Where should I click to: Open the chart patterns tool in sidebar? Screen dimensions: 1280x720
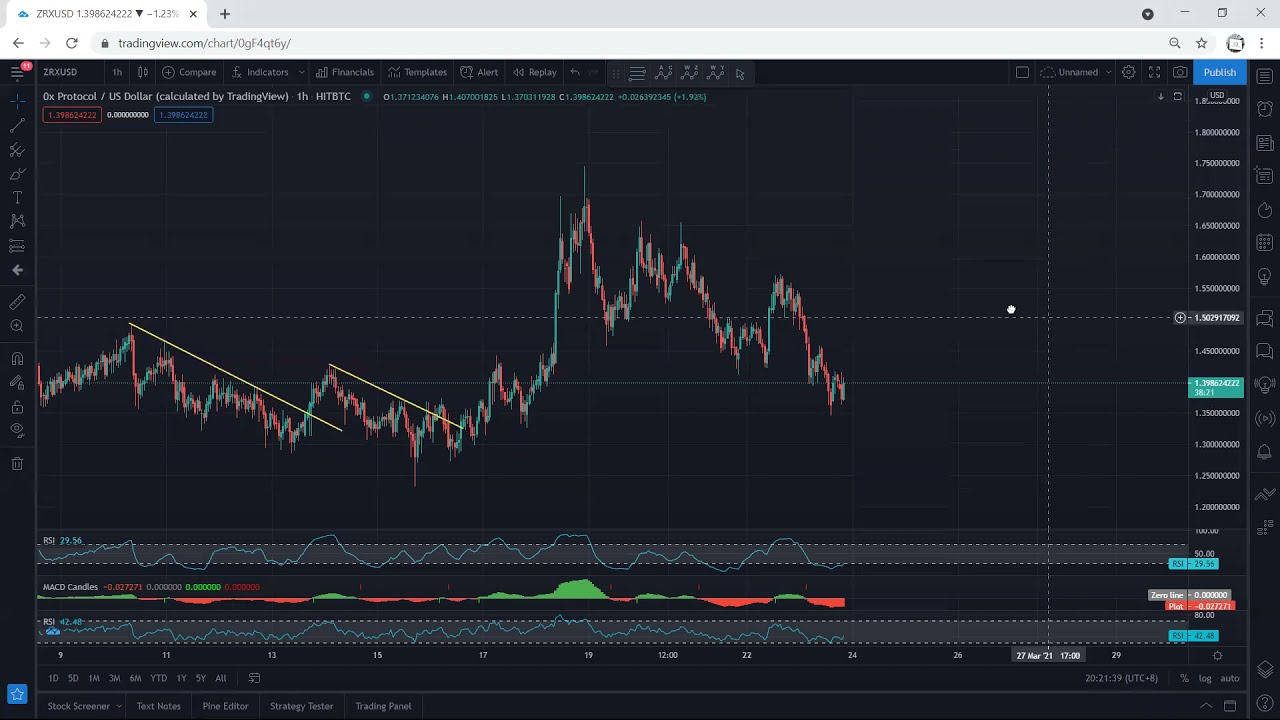(17, 222)
